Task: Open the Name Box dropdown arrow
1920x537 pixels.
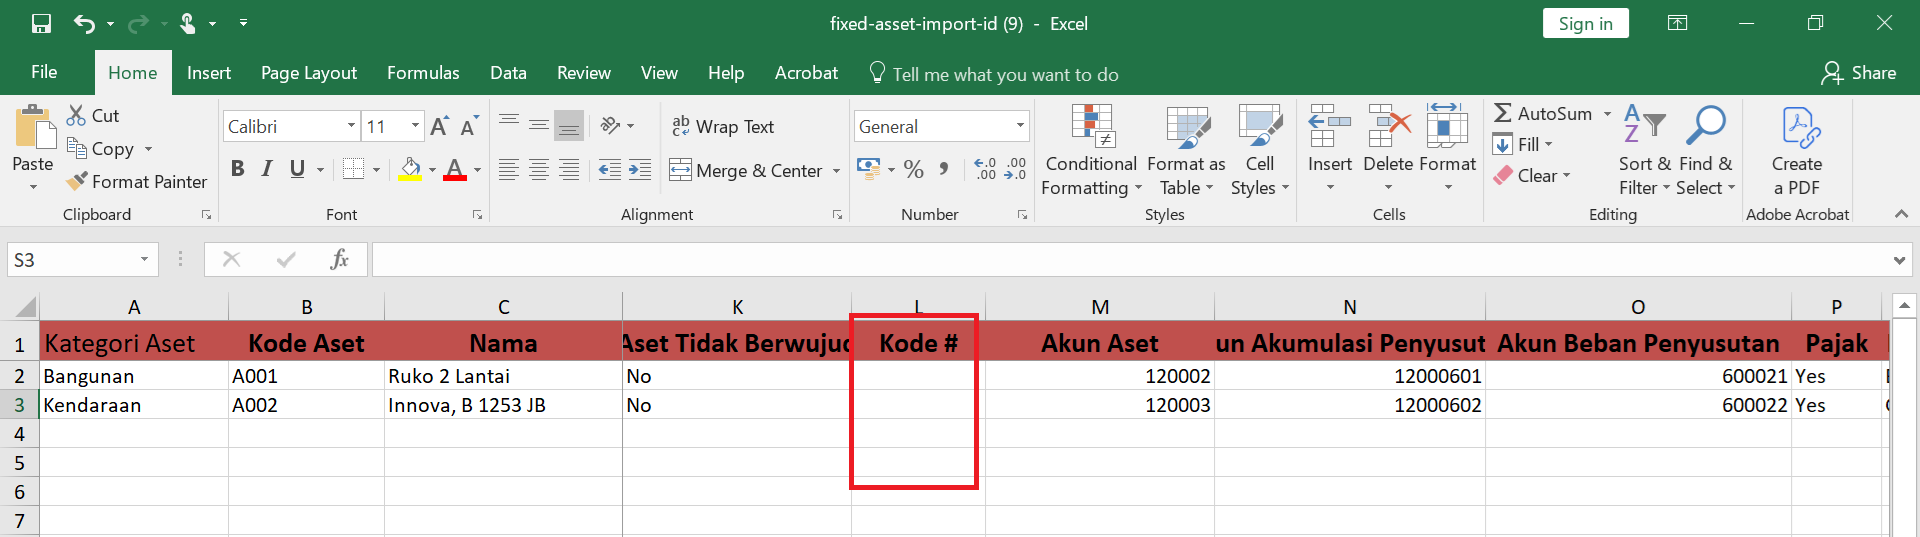Action: (x=144, y=260)
